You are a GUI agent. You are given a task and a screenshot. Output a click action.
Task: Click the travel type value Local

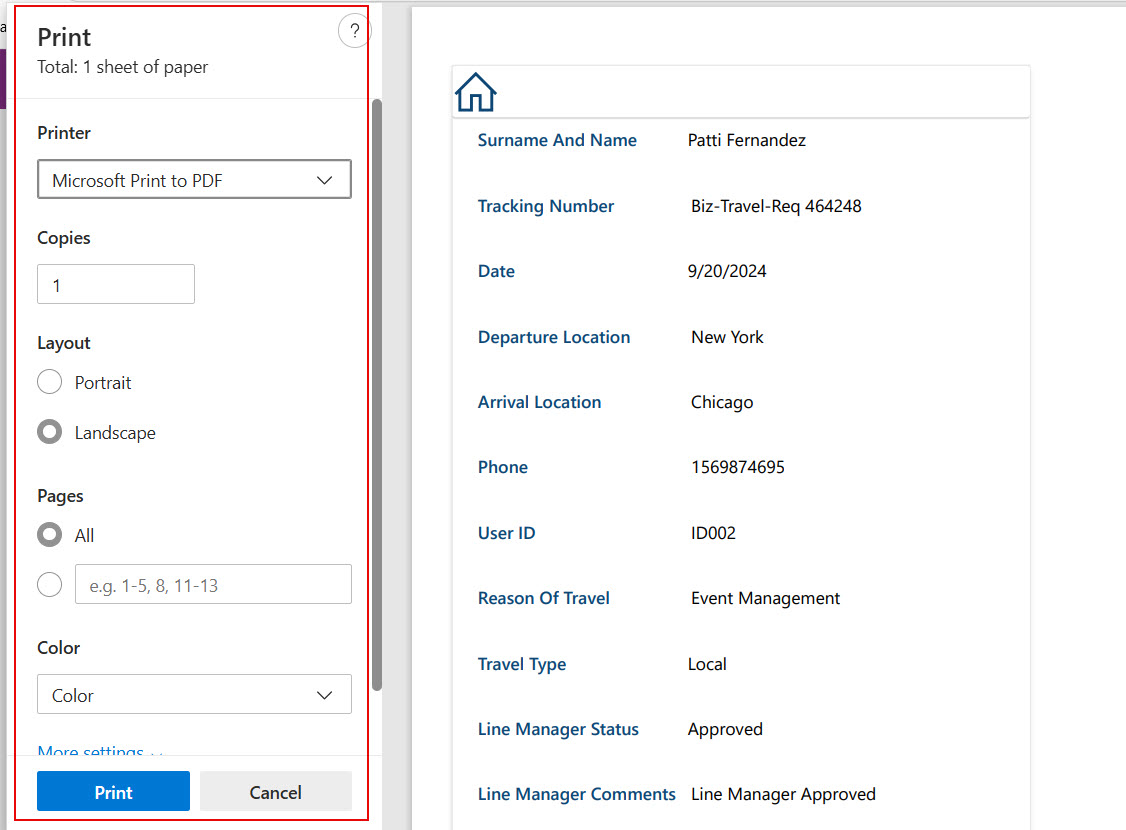pos(707,664)
